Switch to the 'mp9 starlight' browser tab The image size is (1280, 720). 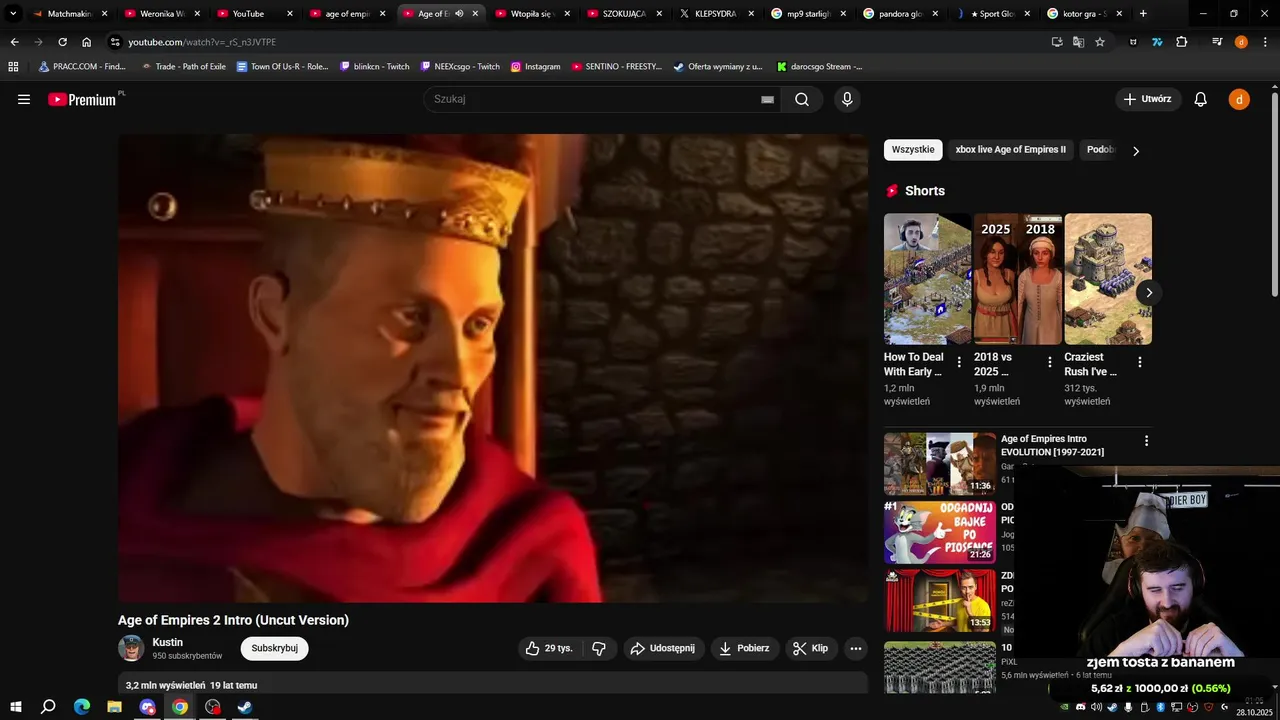(809, 14)
